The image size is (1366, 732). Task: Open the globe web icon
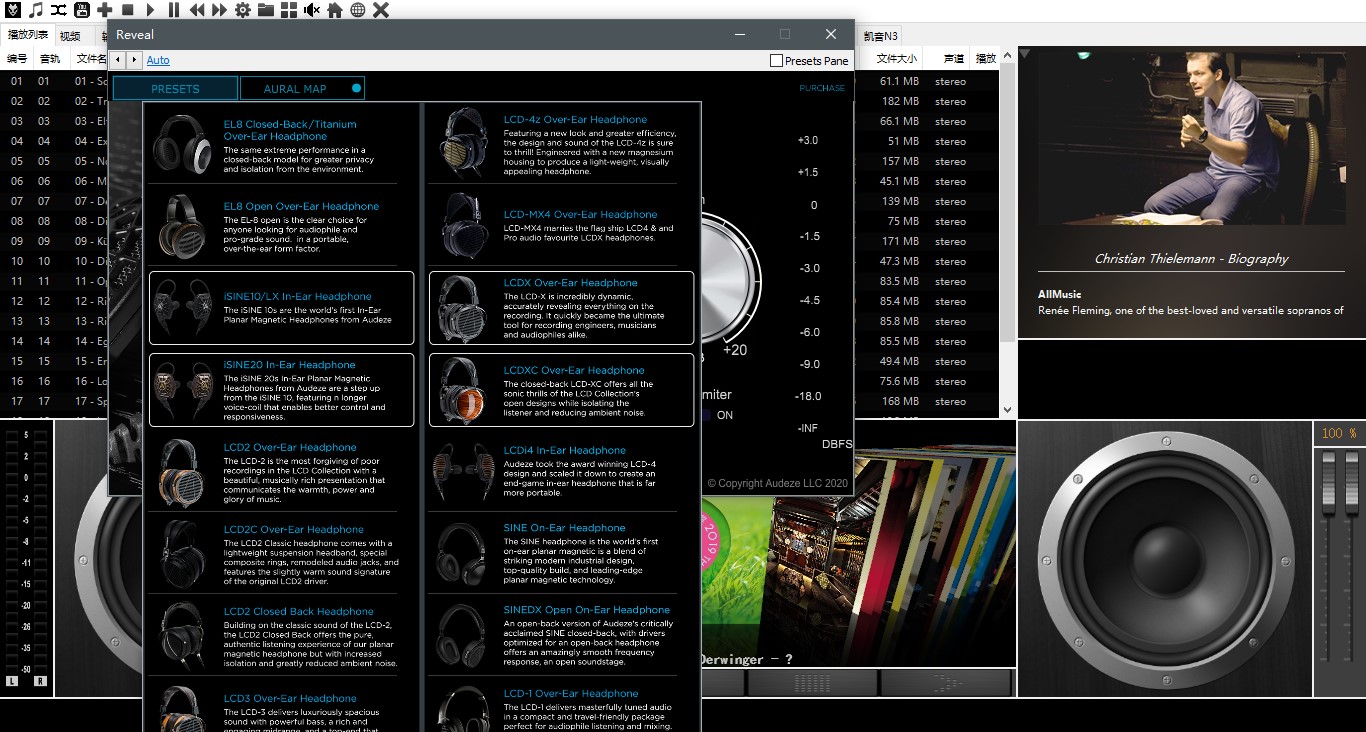(x=358, y=10)
